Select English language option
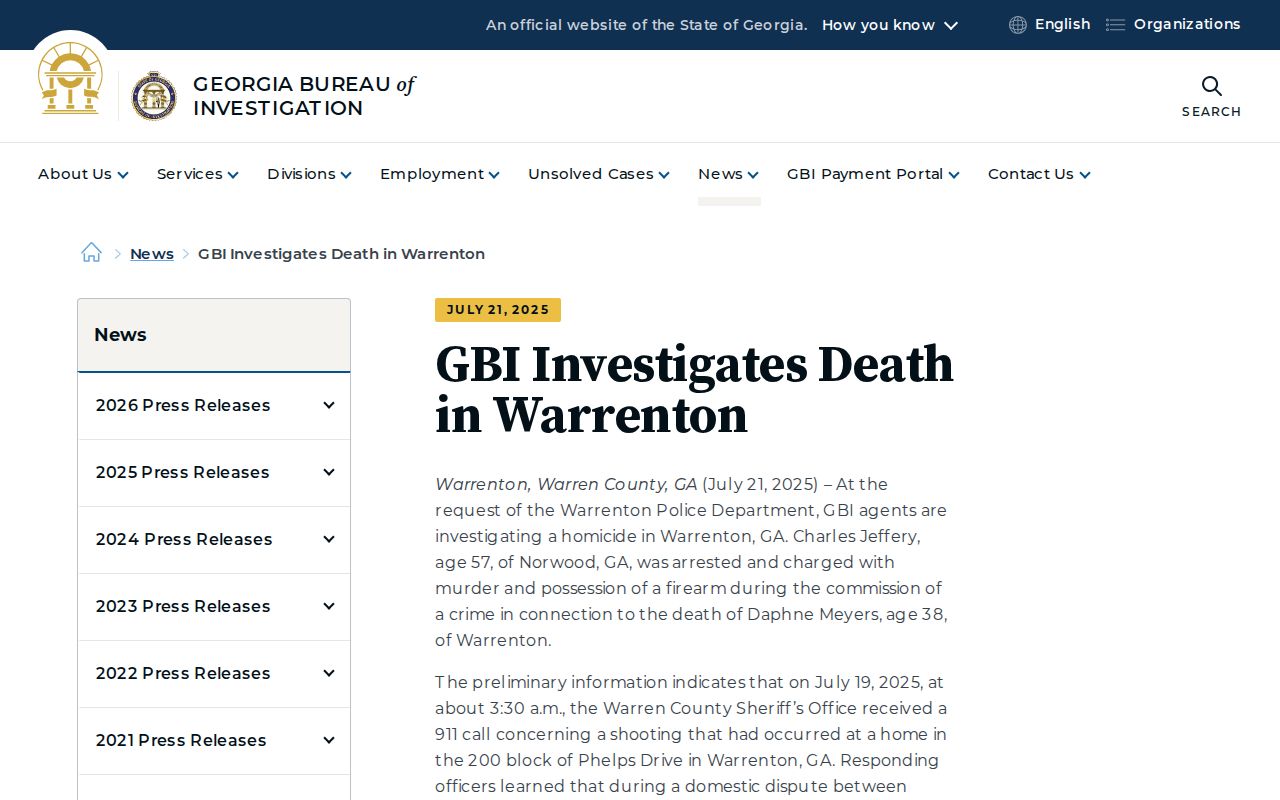Image resolution: width=1280 pixels, height=800 pixels. tap(1062, 24)
